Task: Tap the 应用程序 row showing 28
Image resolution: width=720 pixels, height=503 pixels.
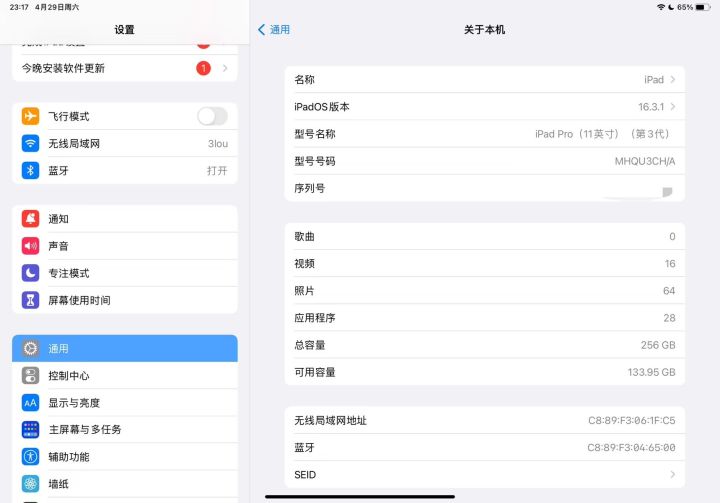Action: tap(485, 318)
